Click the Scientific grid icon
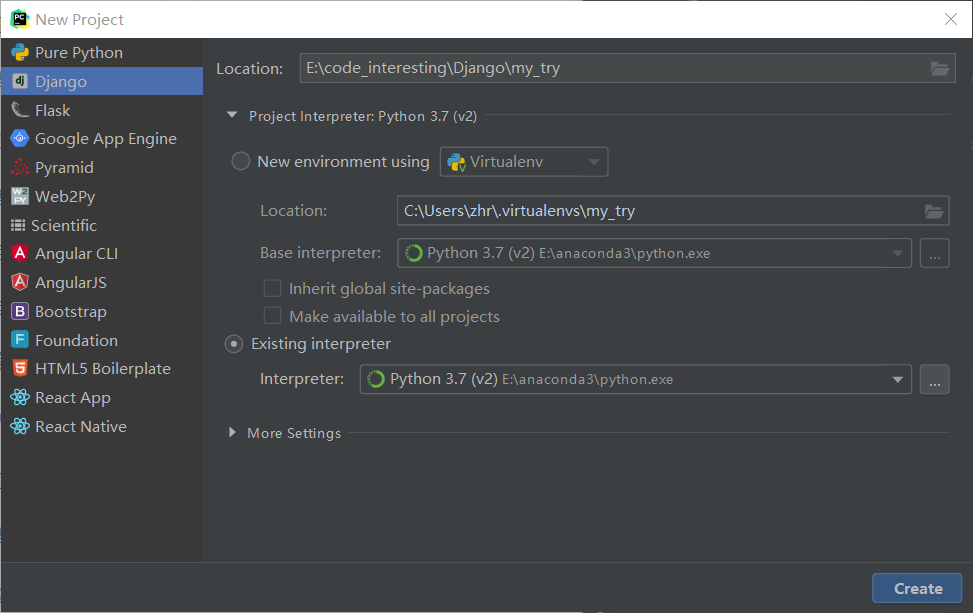This screenshot has height=613, width=973. (x=18, y=225)
